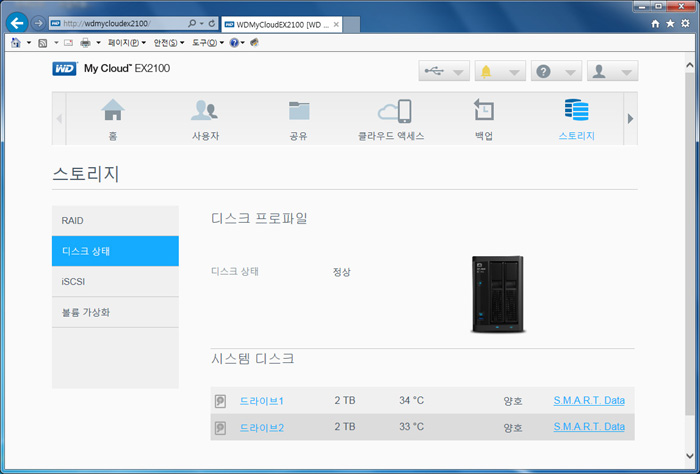Expand the Print dropdown arrow
The width and height of the screenshot is (700, 474).
pos(98,43)
